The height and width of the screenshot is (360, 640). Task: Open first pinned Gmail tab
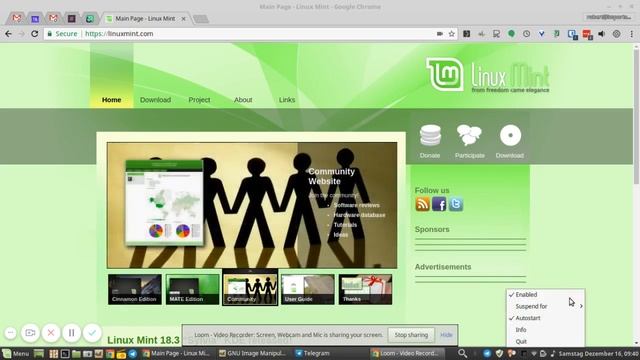coord(17,18)
